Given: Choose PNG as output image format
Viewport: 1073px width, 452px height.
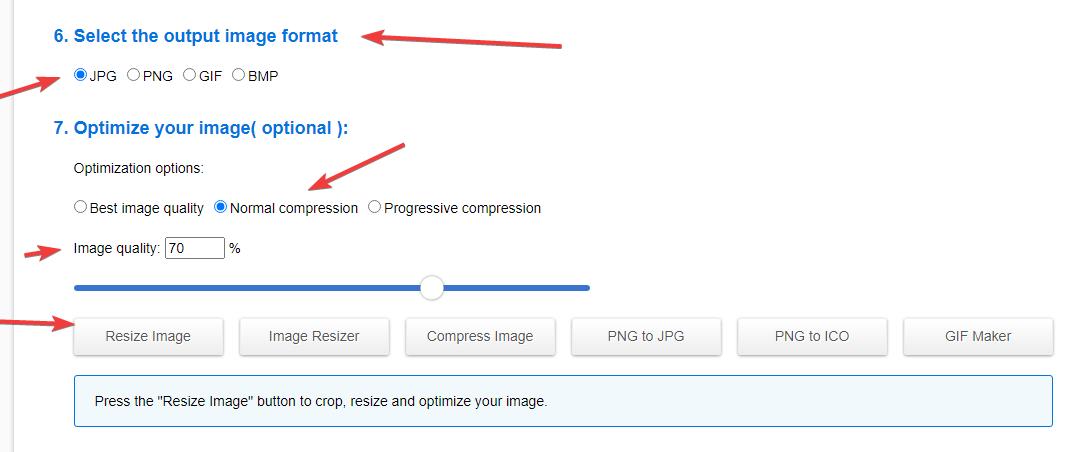Looking at the screenshot, I should [133, 75].
